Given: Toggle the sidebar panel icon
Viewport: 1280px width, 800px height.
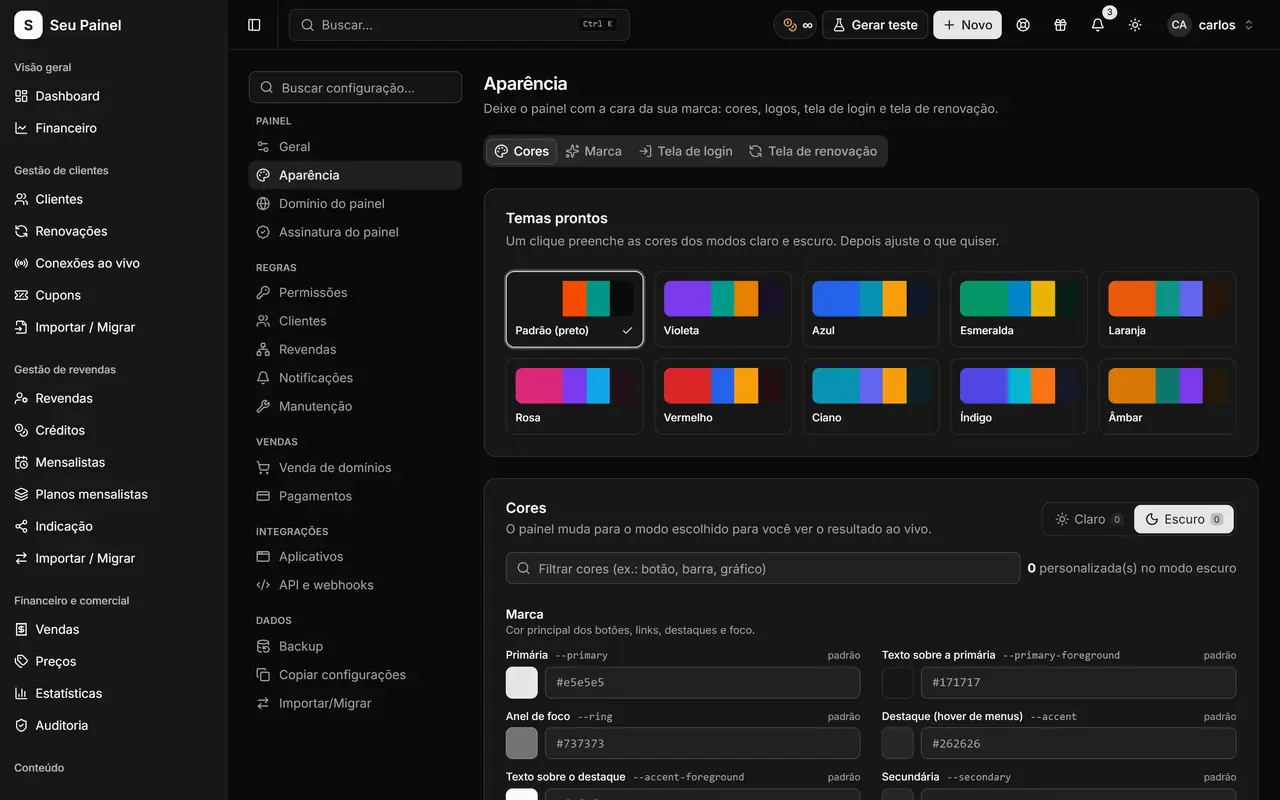Looking at the screenshot, I should [254, 25].
